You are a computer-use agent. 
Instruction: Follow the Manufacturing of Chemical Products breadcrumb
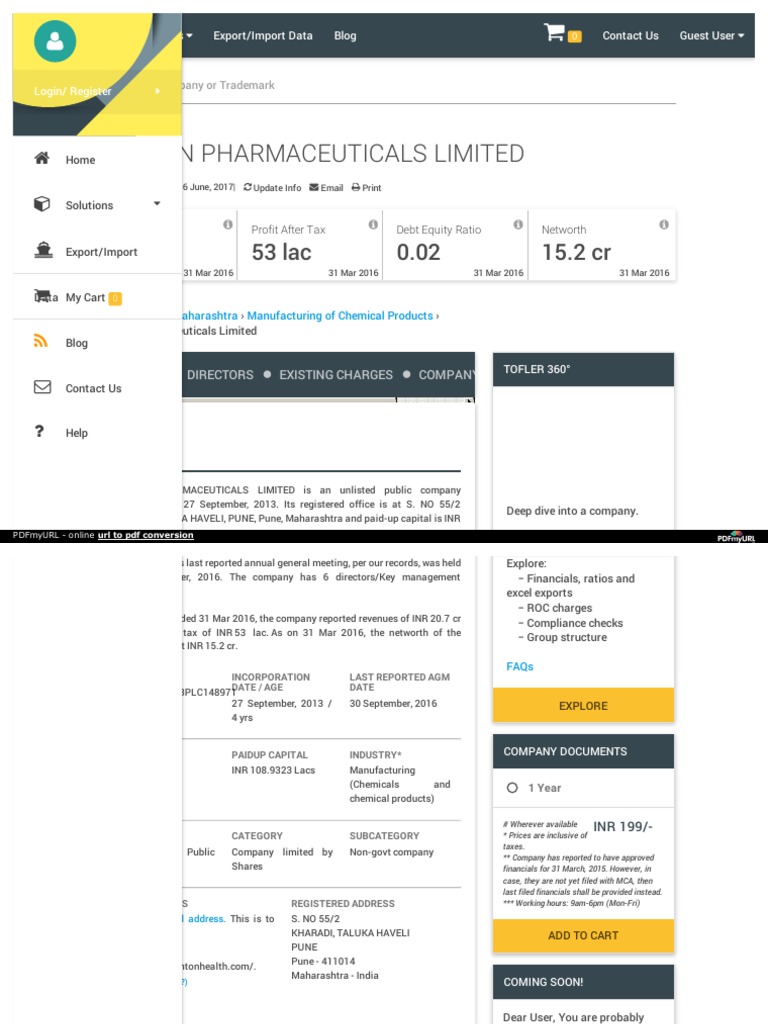coord(340,316)
